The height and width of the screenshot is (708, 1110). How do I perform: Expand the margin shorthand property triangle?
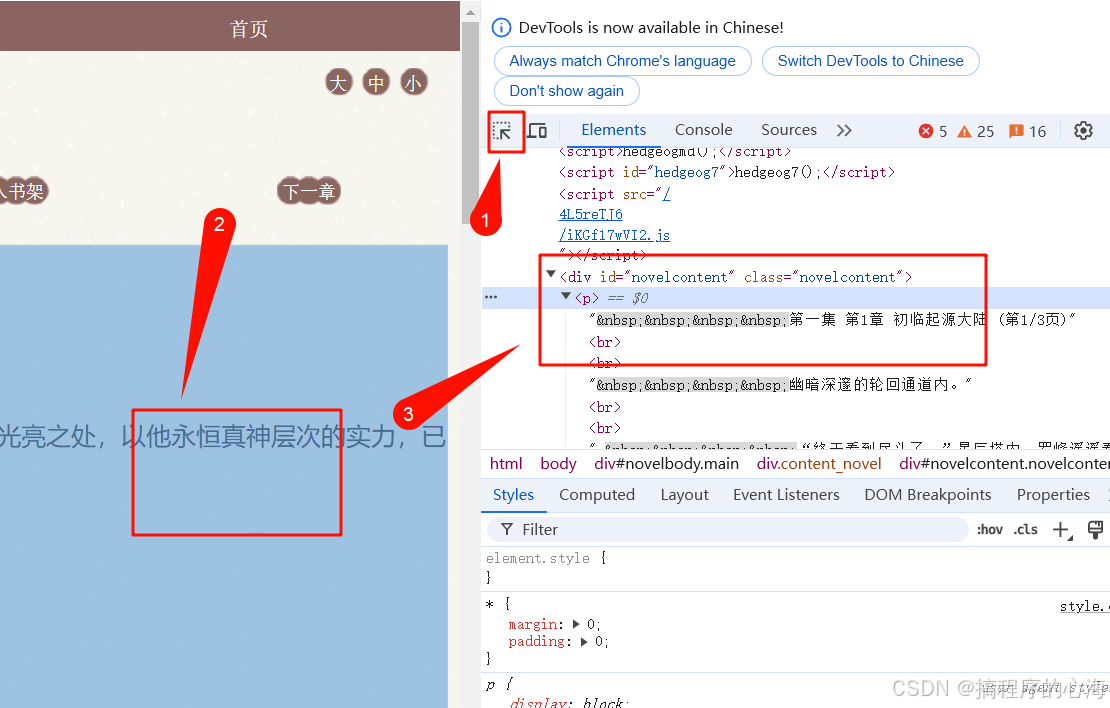576,624
